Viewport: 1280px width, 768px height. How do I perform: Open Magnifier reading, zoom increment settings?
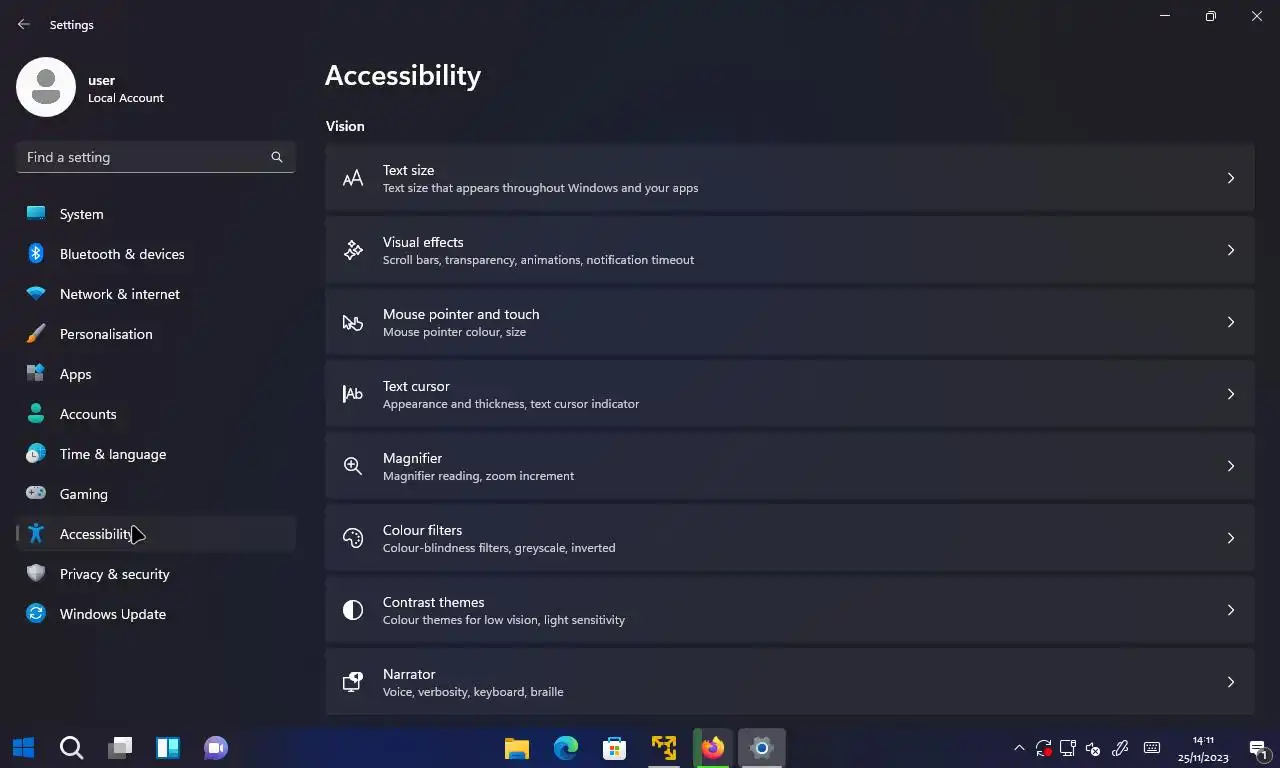[789, 466]
